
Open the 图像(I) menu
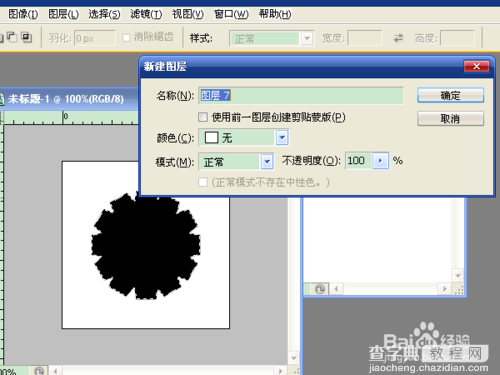tap(23, 14)
